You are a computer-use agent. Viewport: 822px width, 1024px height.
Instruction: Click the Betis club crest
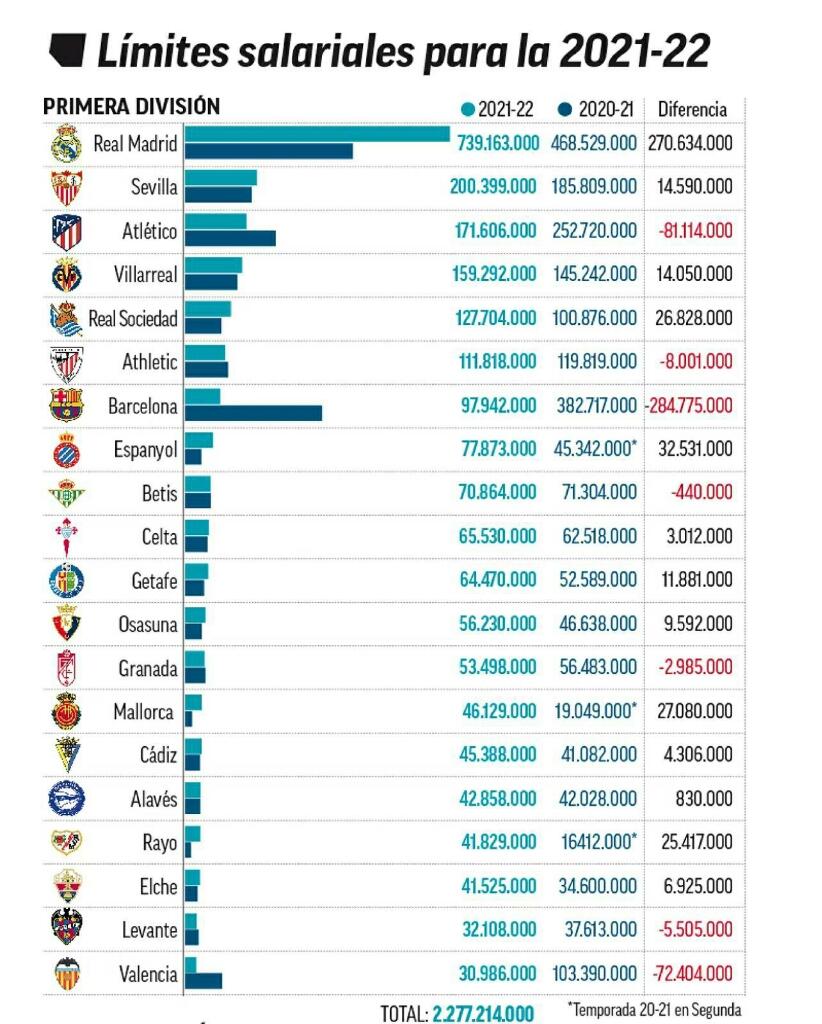pyautogui.click(x=66, y=493)
